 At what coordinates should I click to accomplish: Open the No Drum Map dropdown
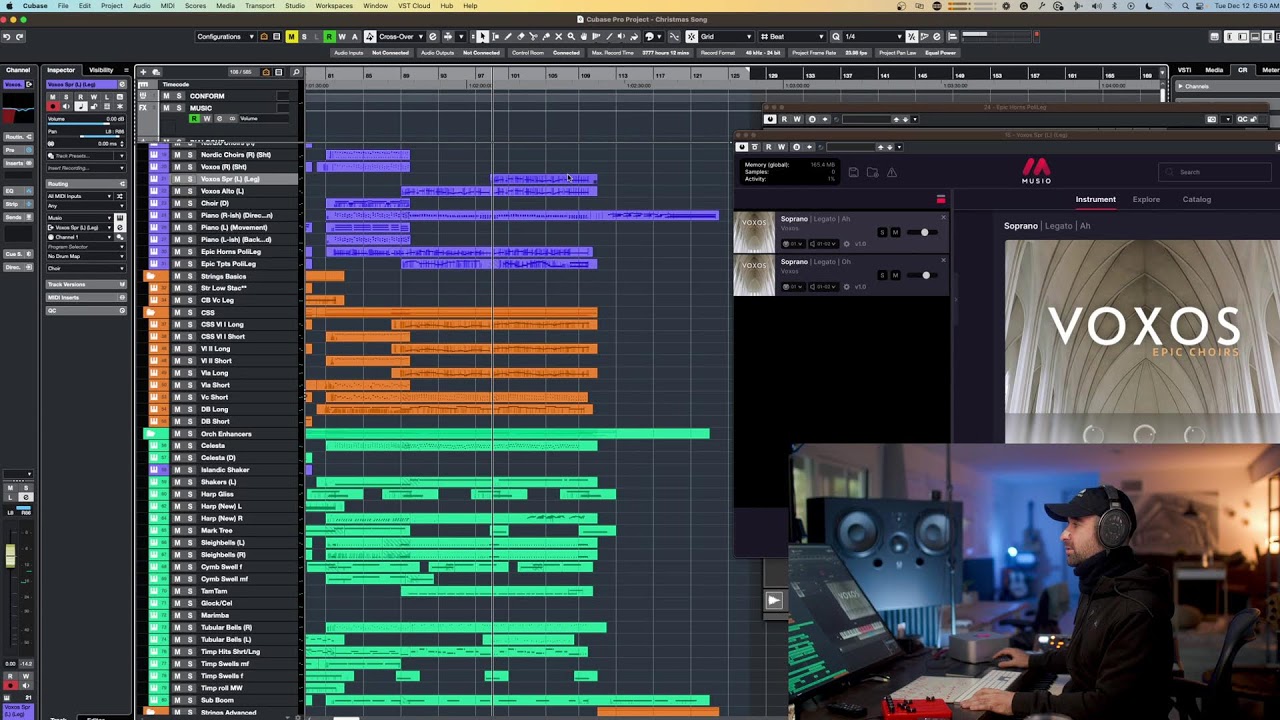pos(85,256)
